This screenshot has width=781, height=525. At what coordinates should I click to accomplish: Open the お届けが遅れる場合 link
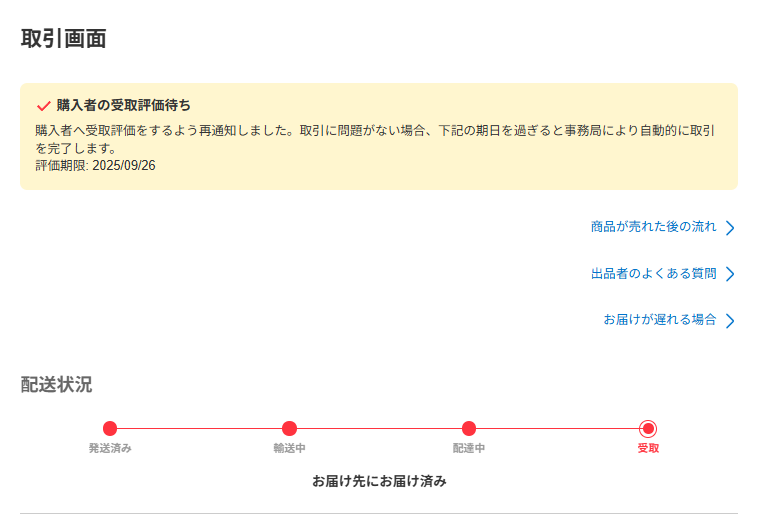pyautogui.click(x=659, y=320)
